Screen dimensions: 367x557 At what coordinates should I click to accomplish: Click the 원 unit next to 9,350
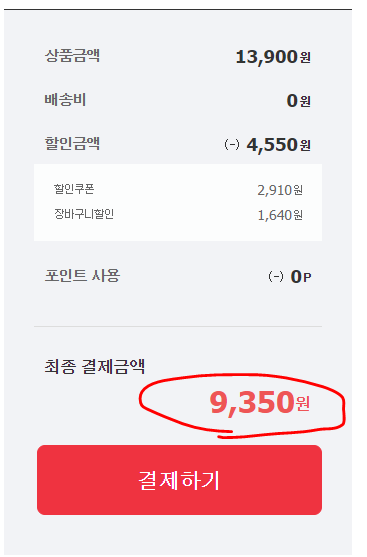coord(302,405)
